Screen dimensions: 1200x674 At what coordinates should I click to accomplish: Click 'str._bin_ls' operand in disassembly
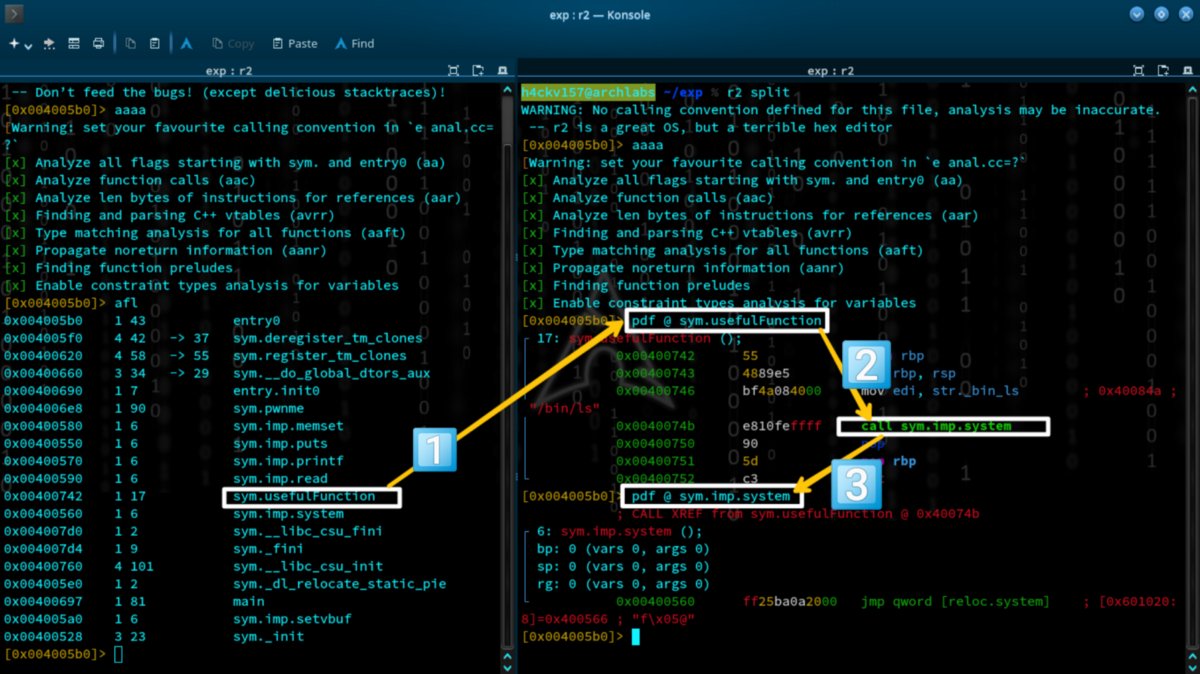975,390
